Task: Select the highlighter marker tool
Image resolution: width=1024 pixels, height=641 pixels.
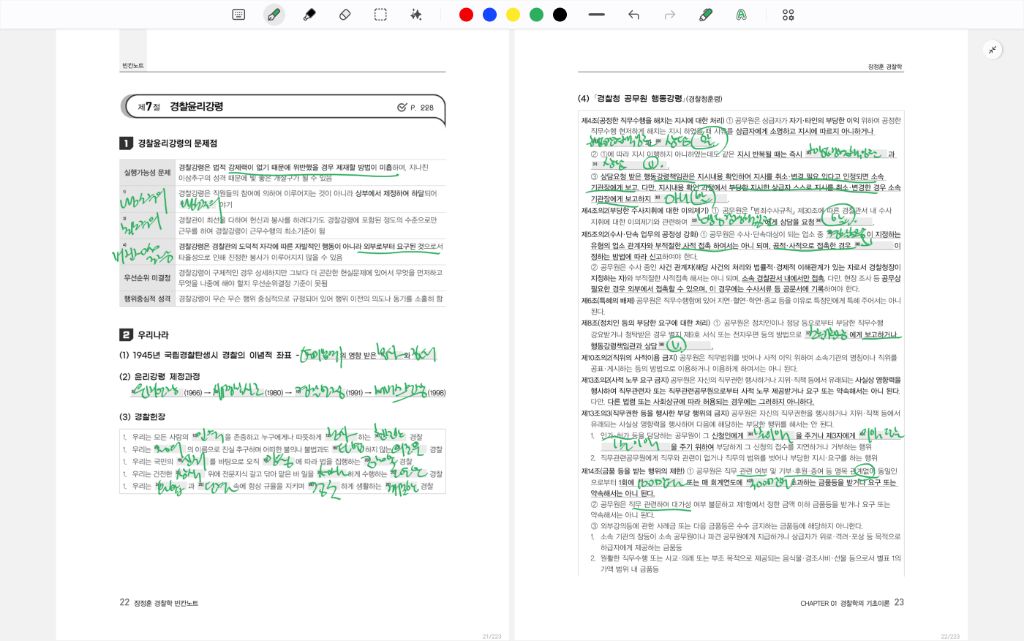Action: [309, 15]
